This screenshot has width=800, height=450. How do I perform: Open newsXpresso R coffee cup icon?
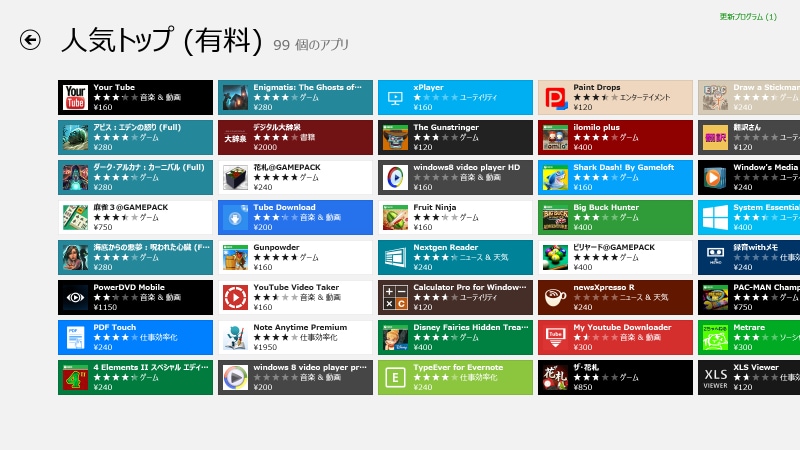[555, 297]
